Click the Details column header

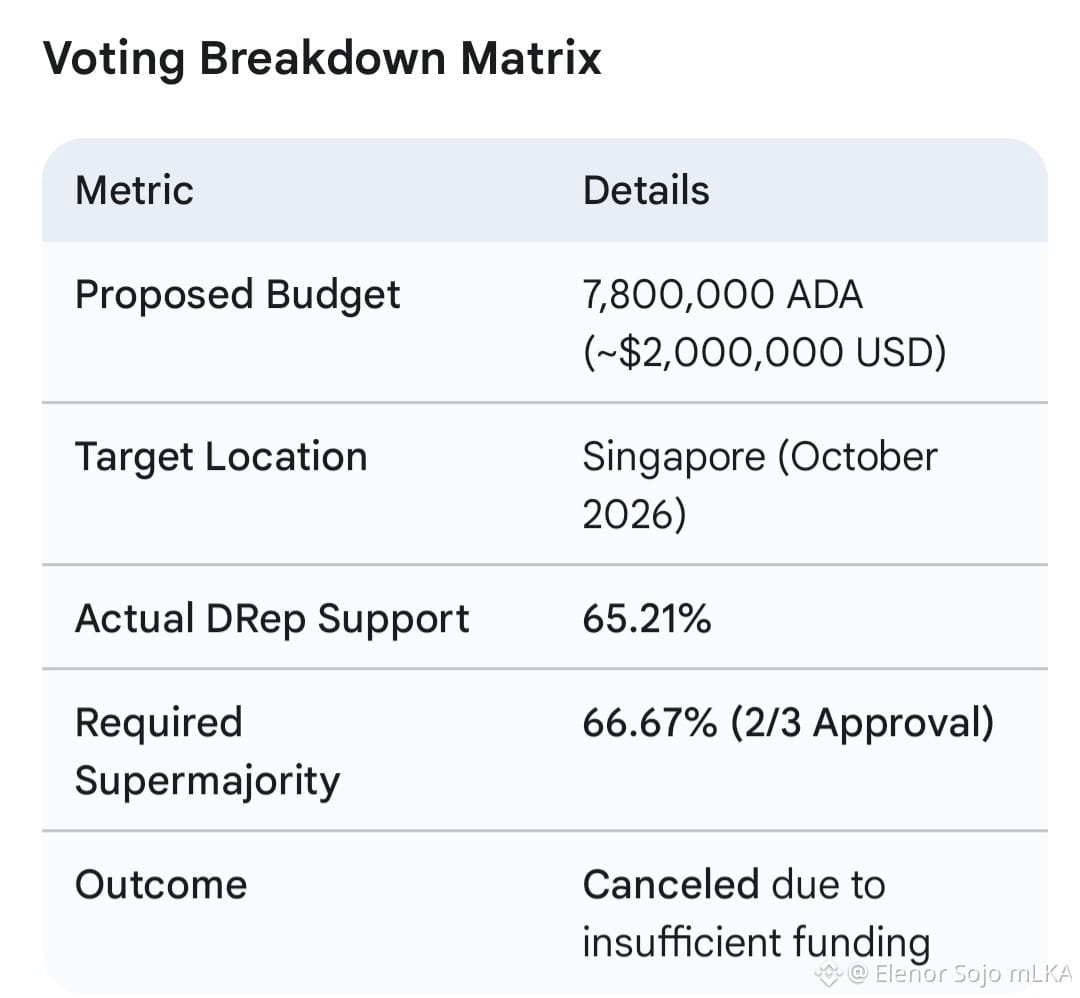[646, 191]
